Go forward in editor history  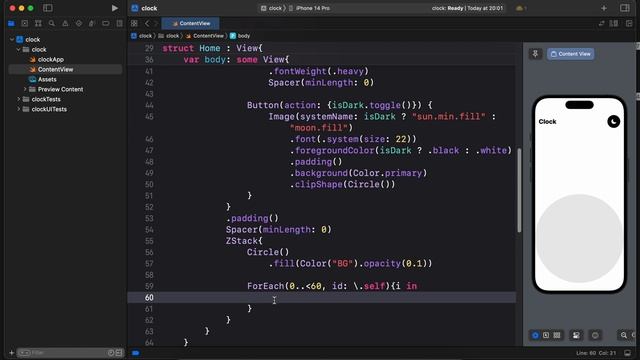[156, 24]
